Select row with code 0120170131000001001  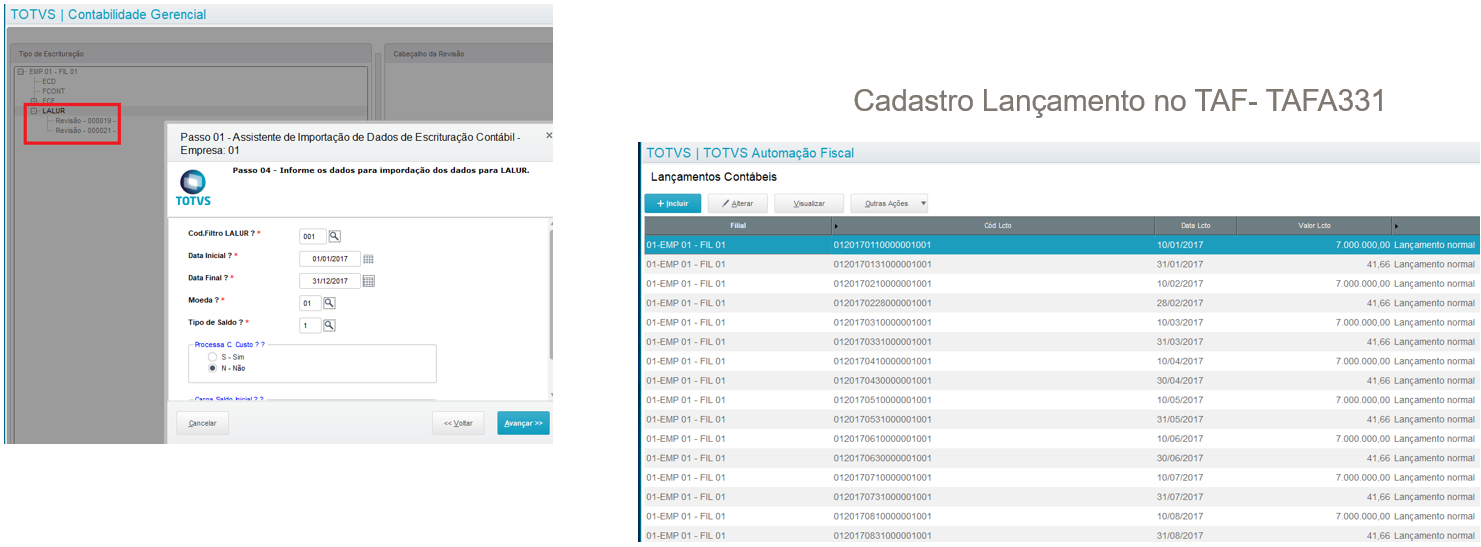pos(1060,264)
